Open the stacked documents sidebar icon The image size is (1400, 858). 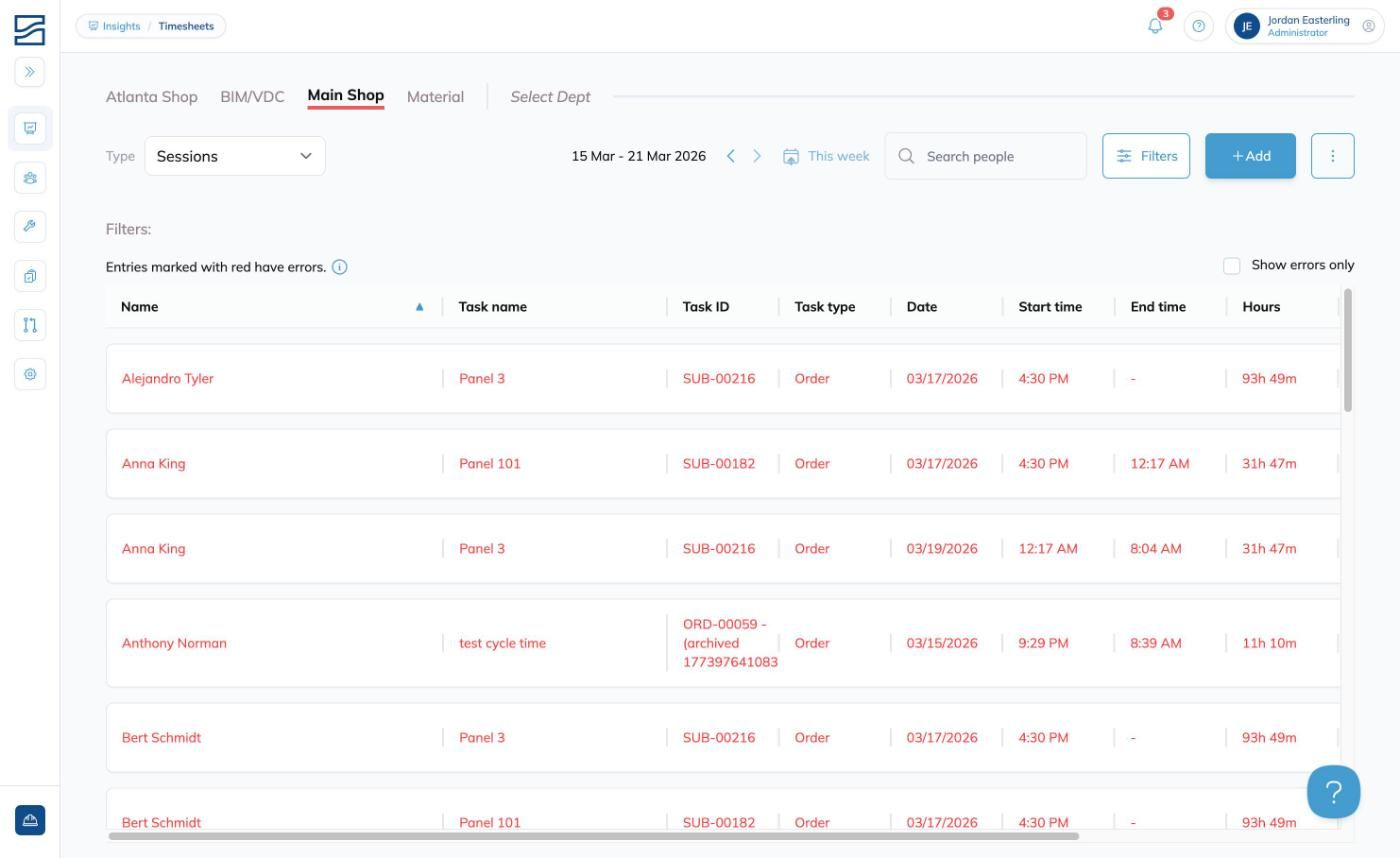tap(30, 276)
